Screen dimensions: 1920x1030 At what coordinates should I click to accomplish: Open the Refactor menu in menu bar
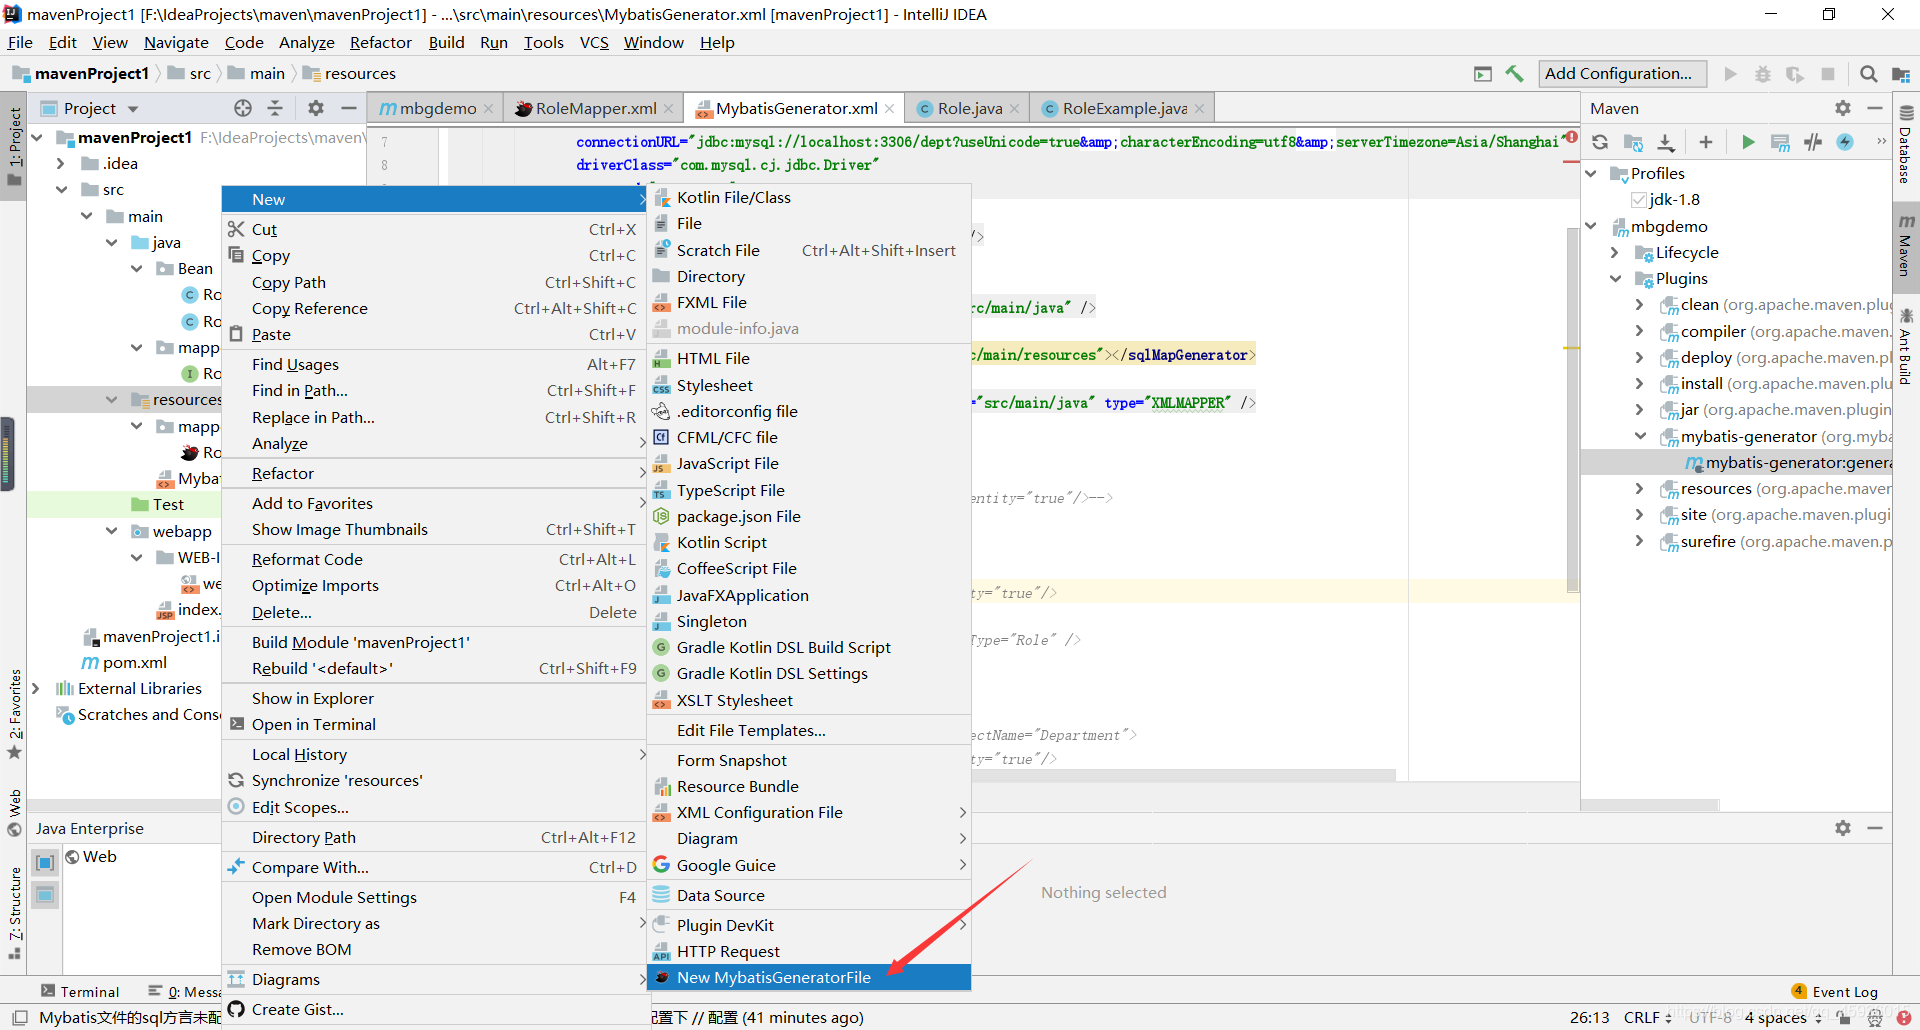pos(380,42)
